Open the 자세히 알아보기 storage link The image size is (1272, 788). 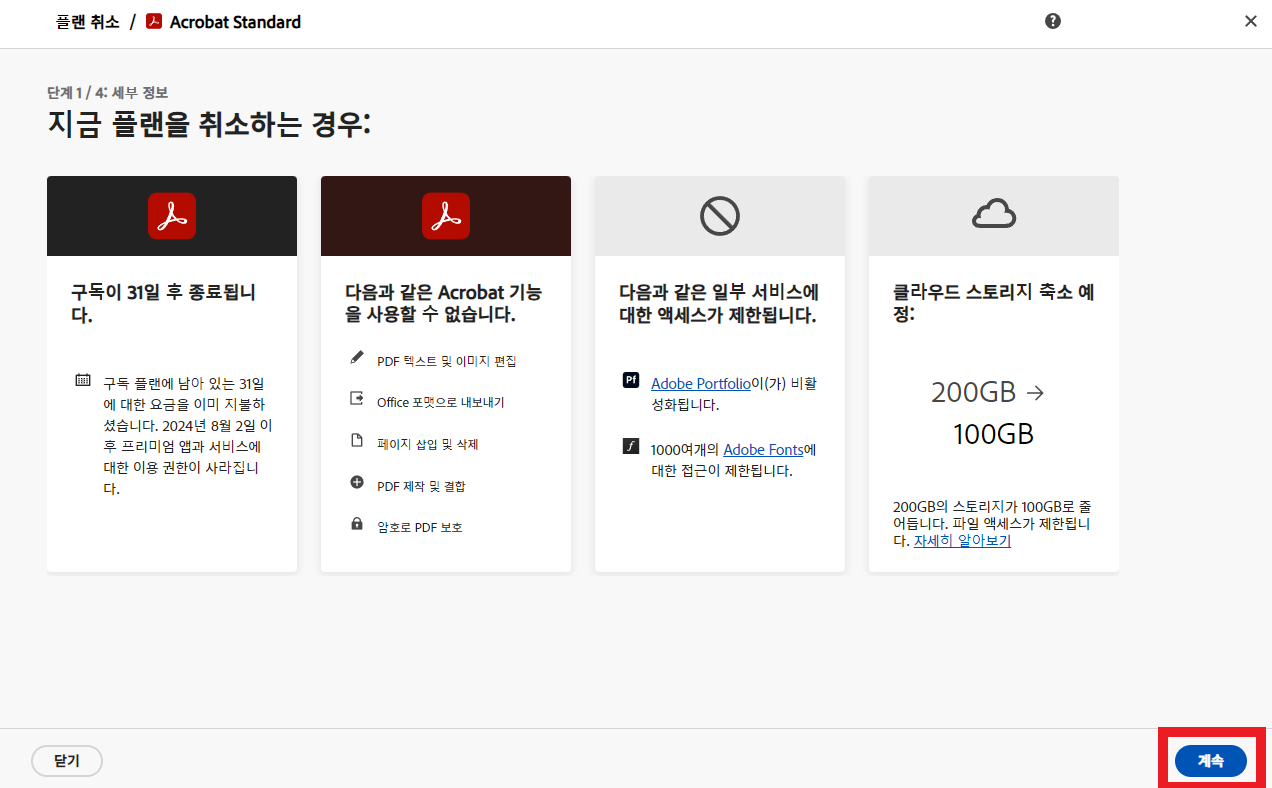(962, 541)
